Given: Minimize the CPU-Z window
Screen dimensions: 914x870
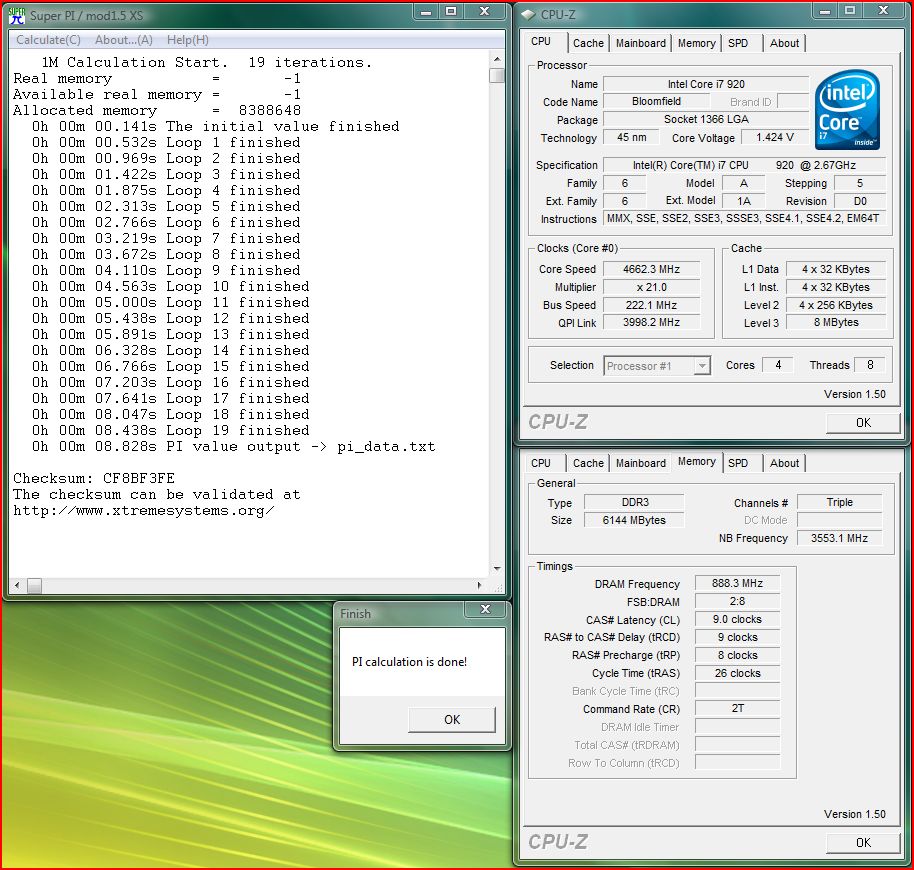Looking at the screenshot, I should click(825, 11).
